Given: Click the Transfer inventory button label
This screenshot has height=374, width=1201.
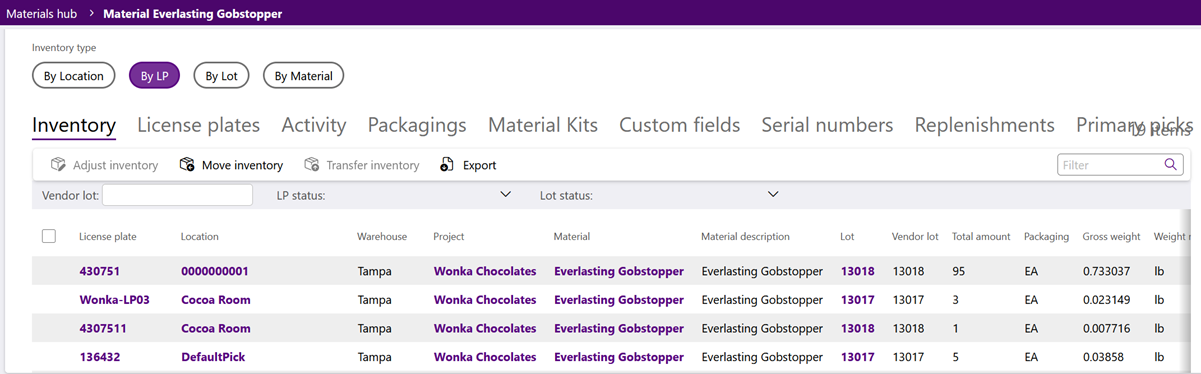Looking at the screenshot, I should coord(373,165).
